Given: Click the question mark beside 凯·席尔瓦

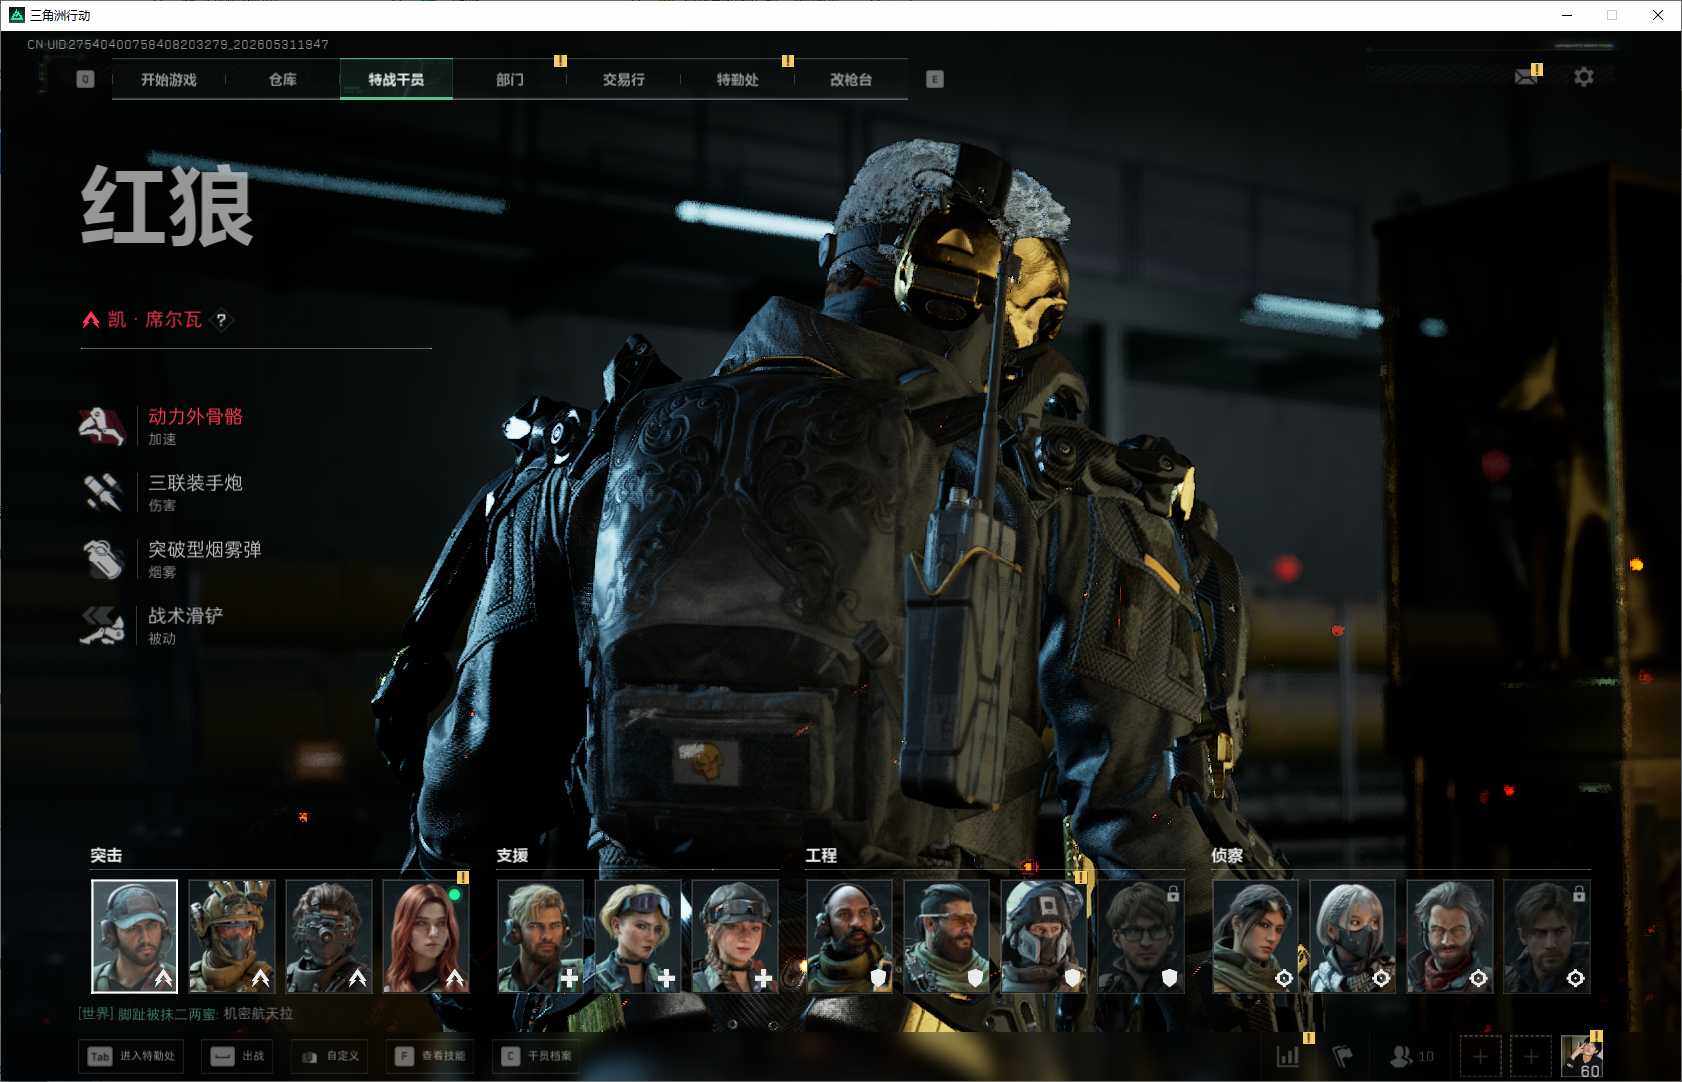Looking at the screenshot, I should pos(221,320).
